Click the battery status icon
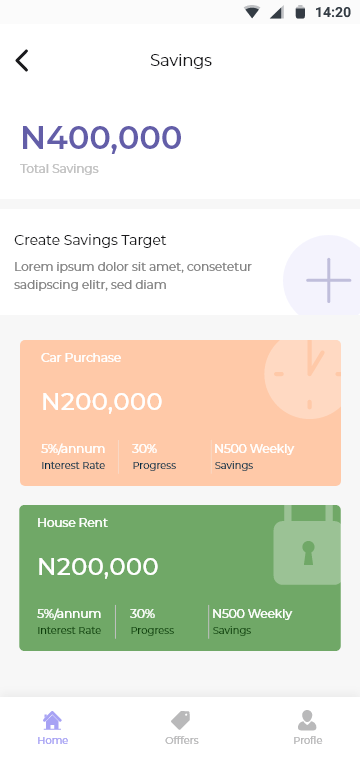 tap(300, 12)
